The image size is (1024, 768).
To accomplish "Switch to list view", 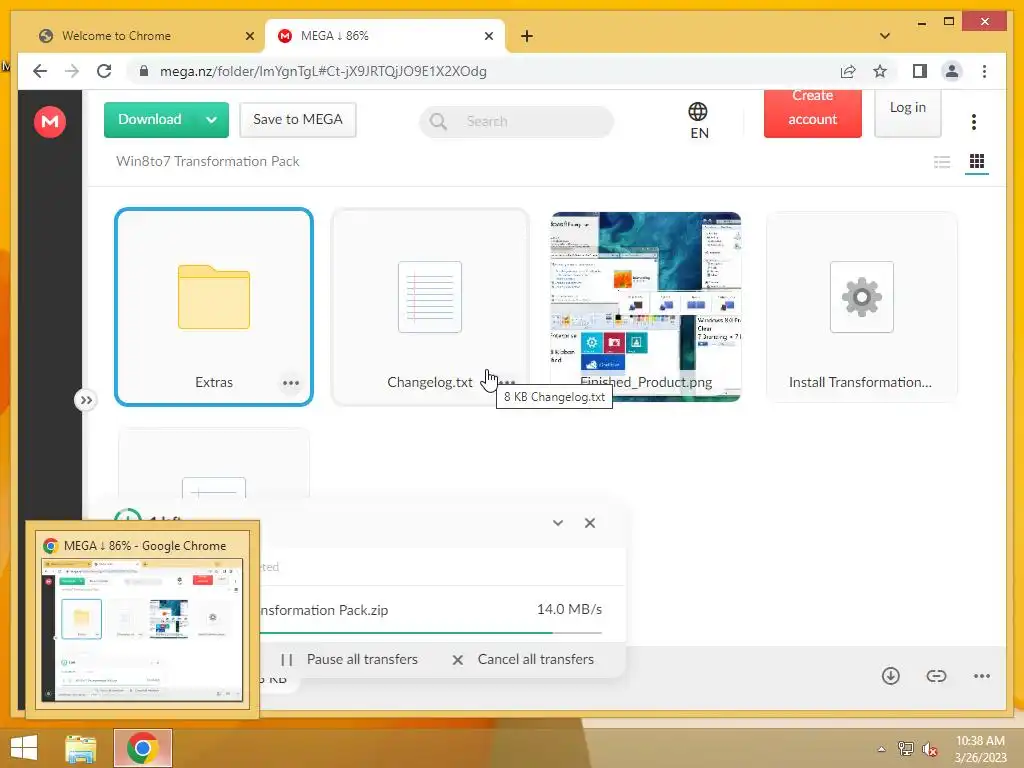I will [x=942, y=161].
